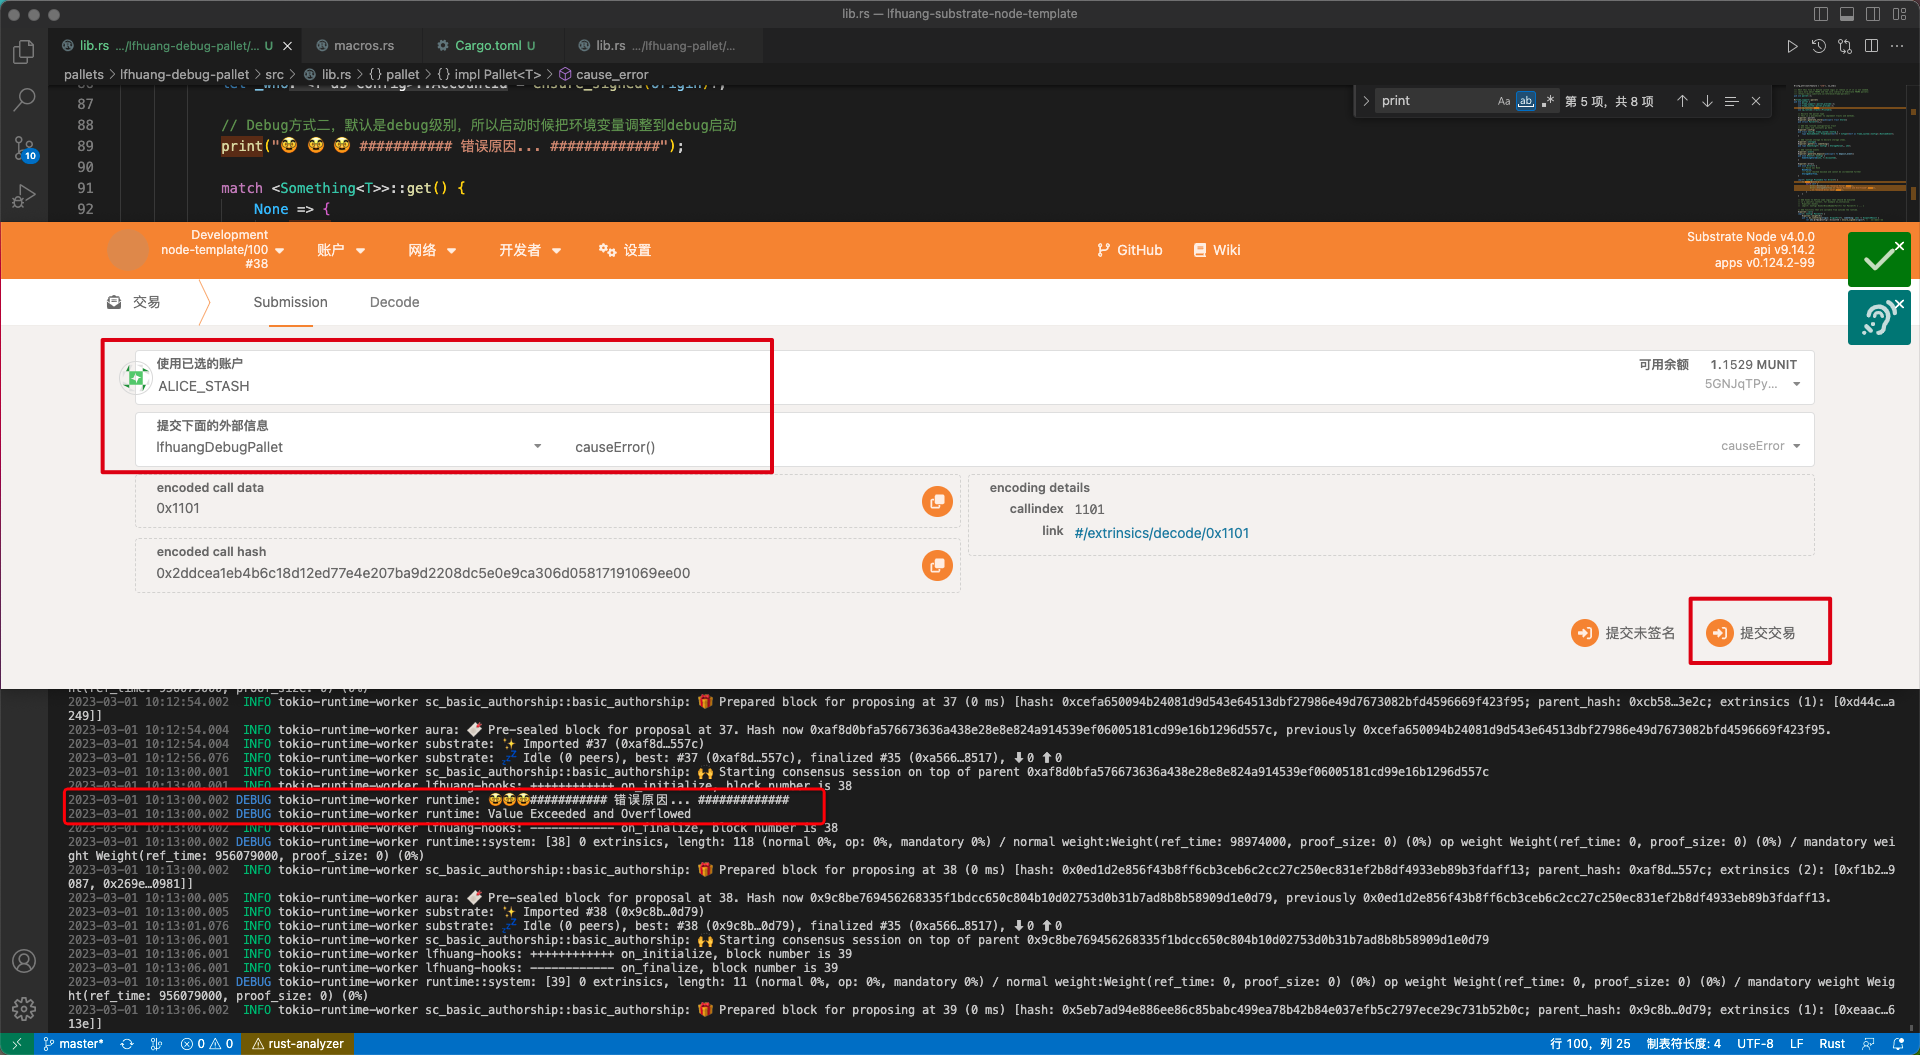Close the find widget
Image resolution: width=1920 pixels, height=1055 pixels.
(x=1756, y=101)
